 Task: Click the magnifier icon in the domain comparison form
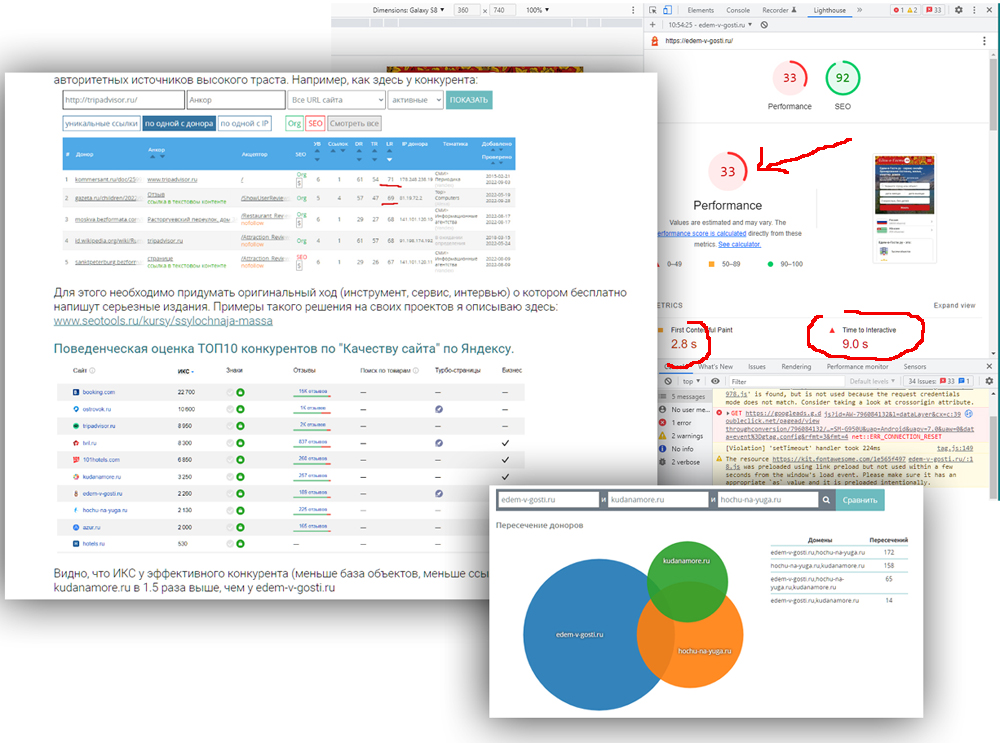tap(827, 500)
